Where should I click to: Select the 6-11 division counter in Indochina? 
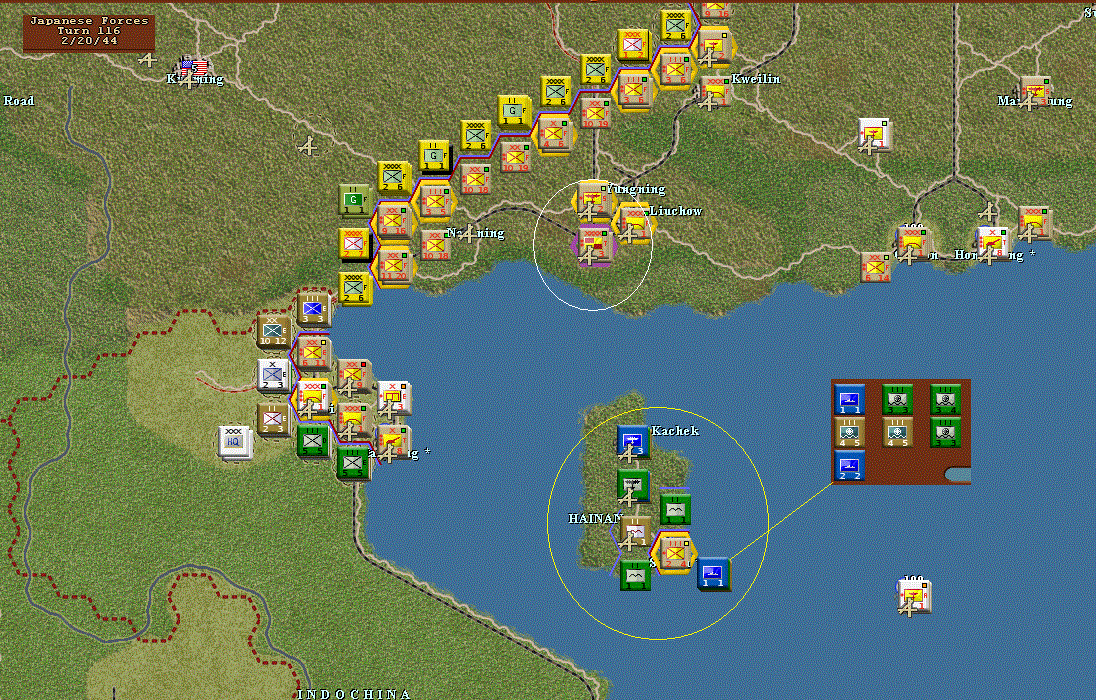click(313, 353)
